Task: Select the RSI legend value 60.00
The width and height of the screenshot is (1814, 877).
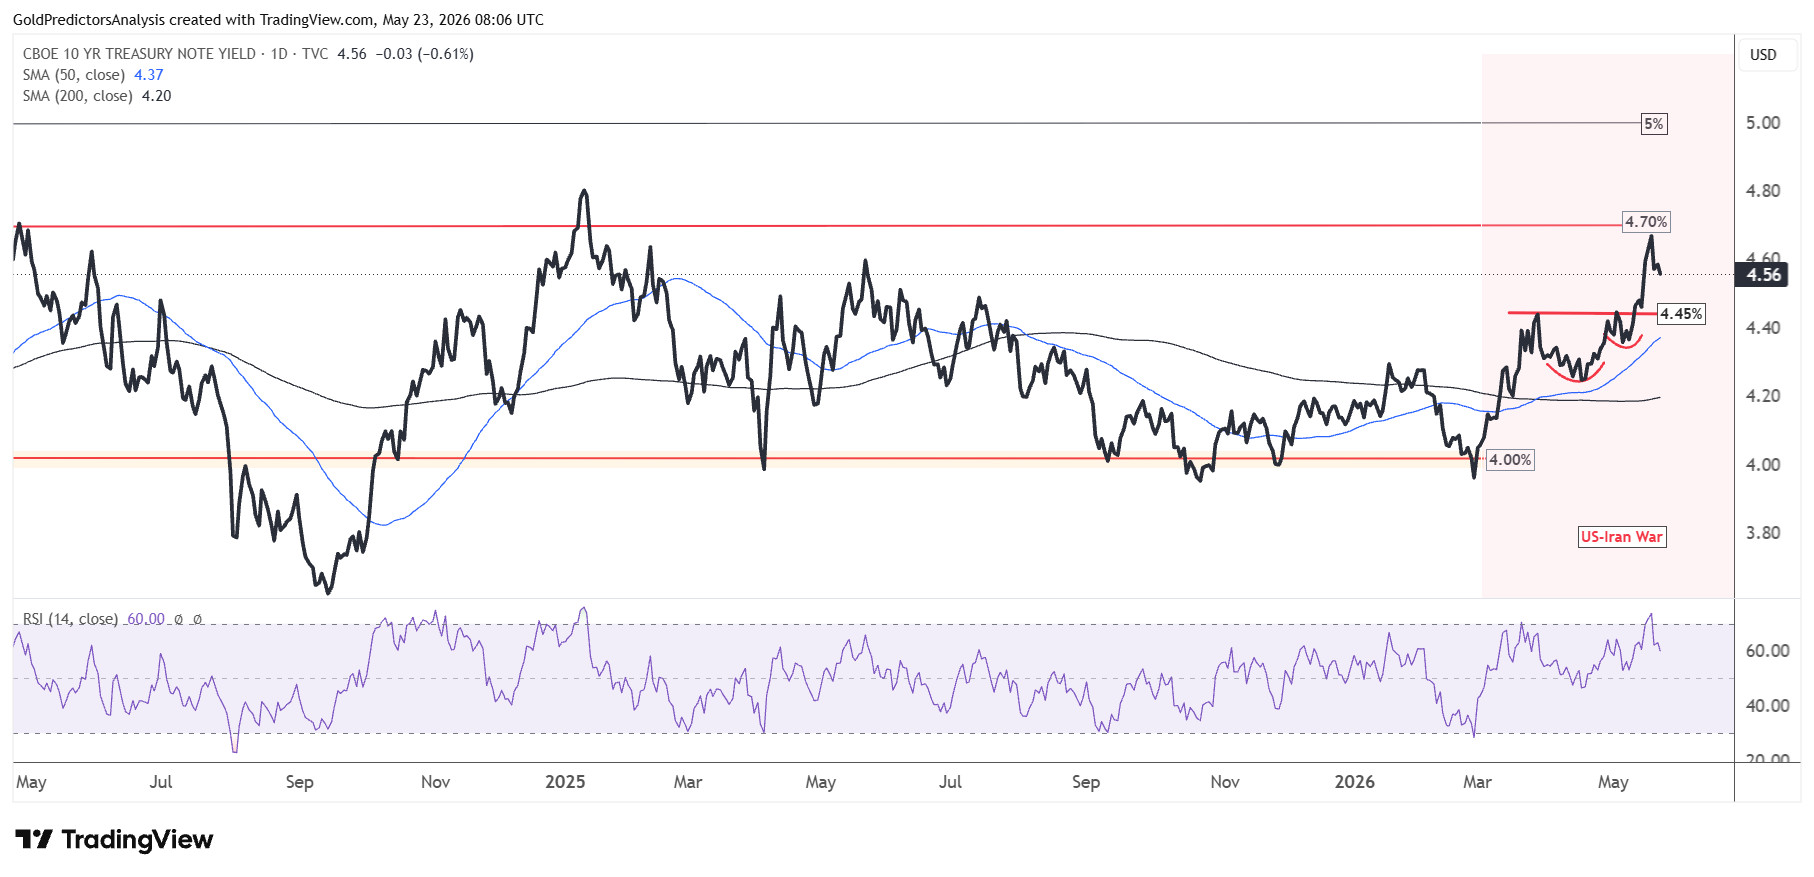Action: click(146, 619)
